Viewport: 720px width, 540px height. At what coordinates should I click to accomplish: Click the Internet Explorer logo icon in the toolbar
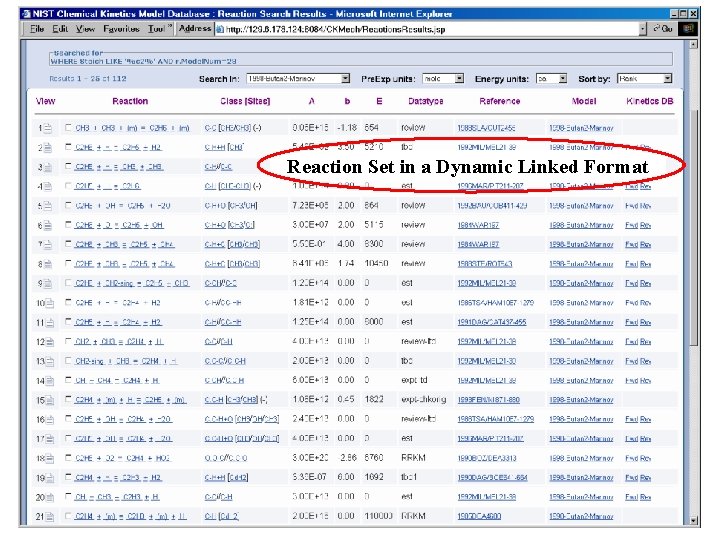point(688,29)
